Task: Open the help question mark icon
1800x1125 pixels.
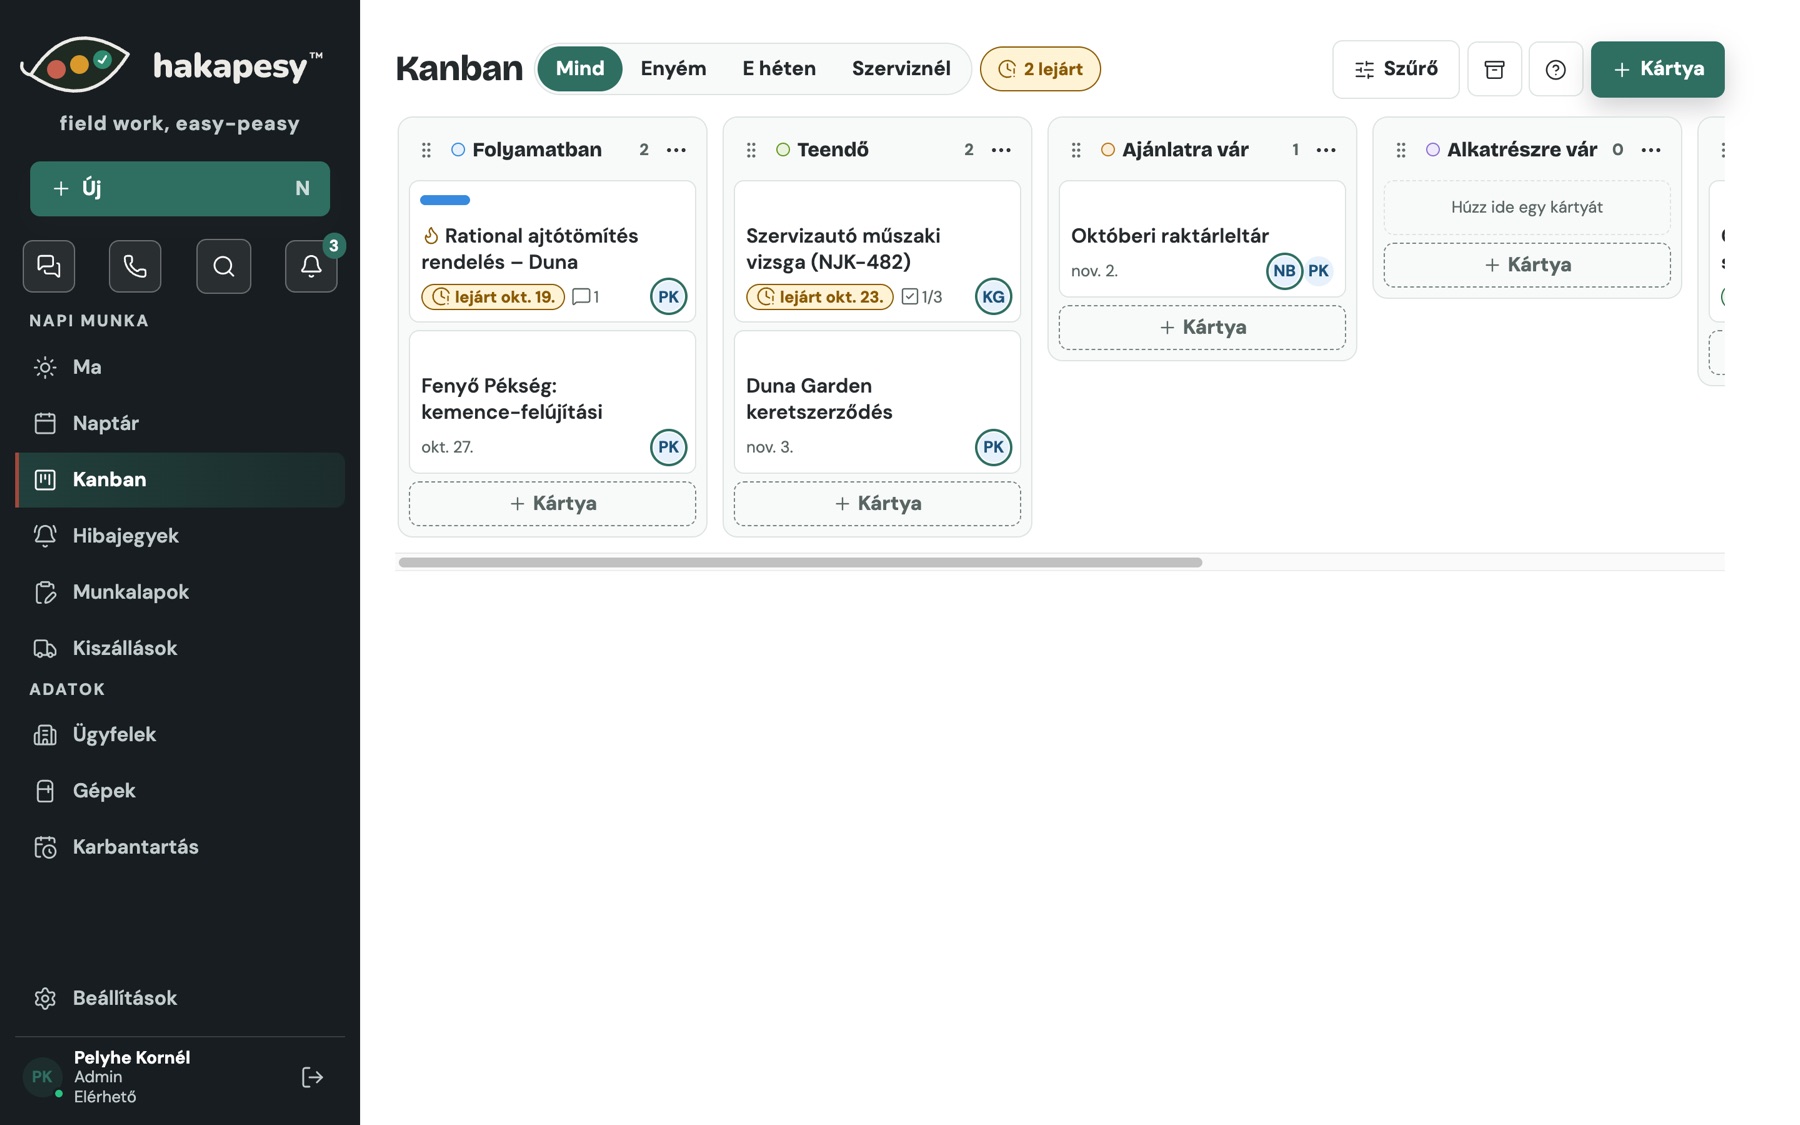Action: [x=1555, y=69]
